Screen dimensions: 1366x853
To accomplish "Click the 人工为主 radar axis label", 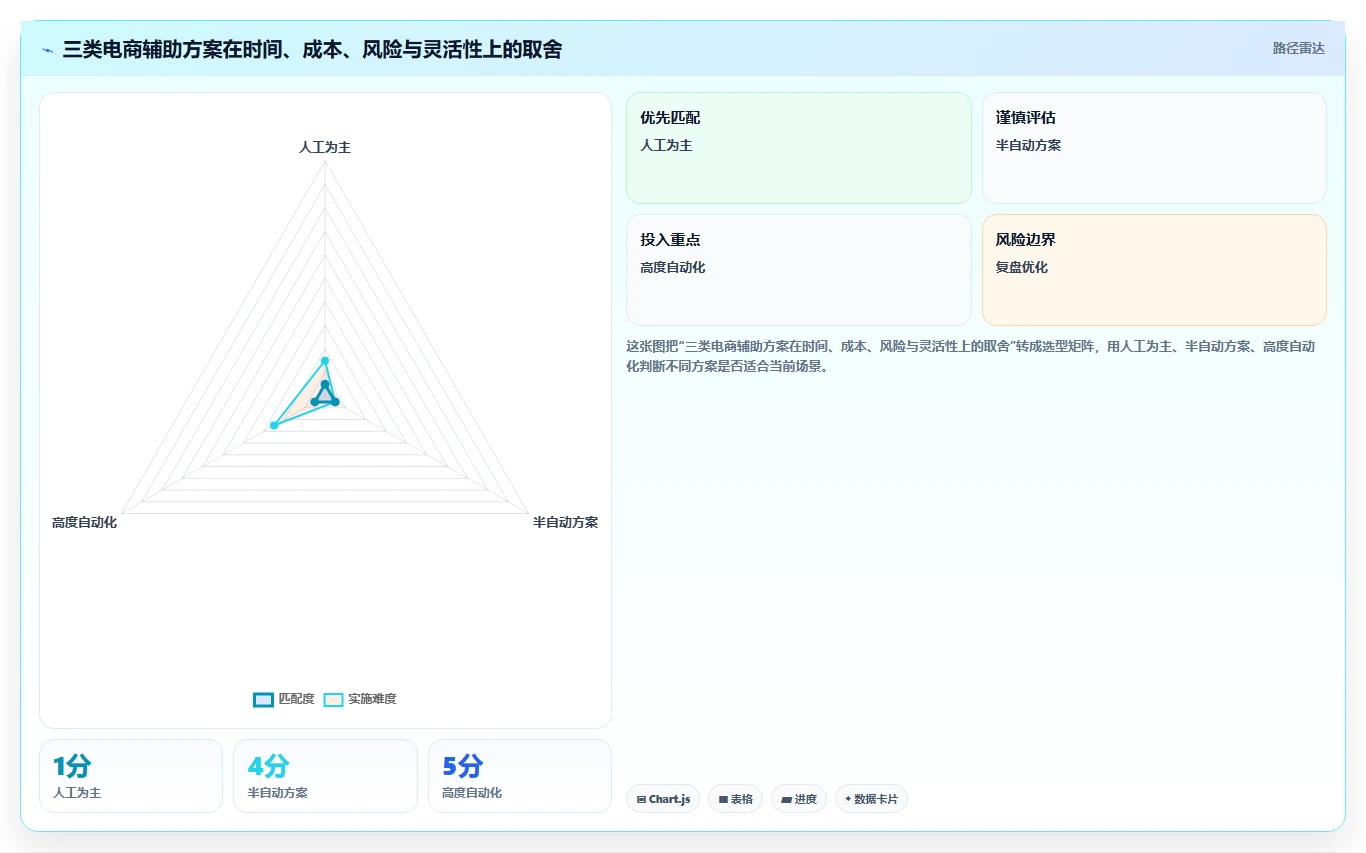I will tap(325, 147).
